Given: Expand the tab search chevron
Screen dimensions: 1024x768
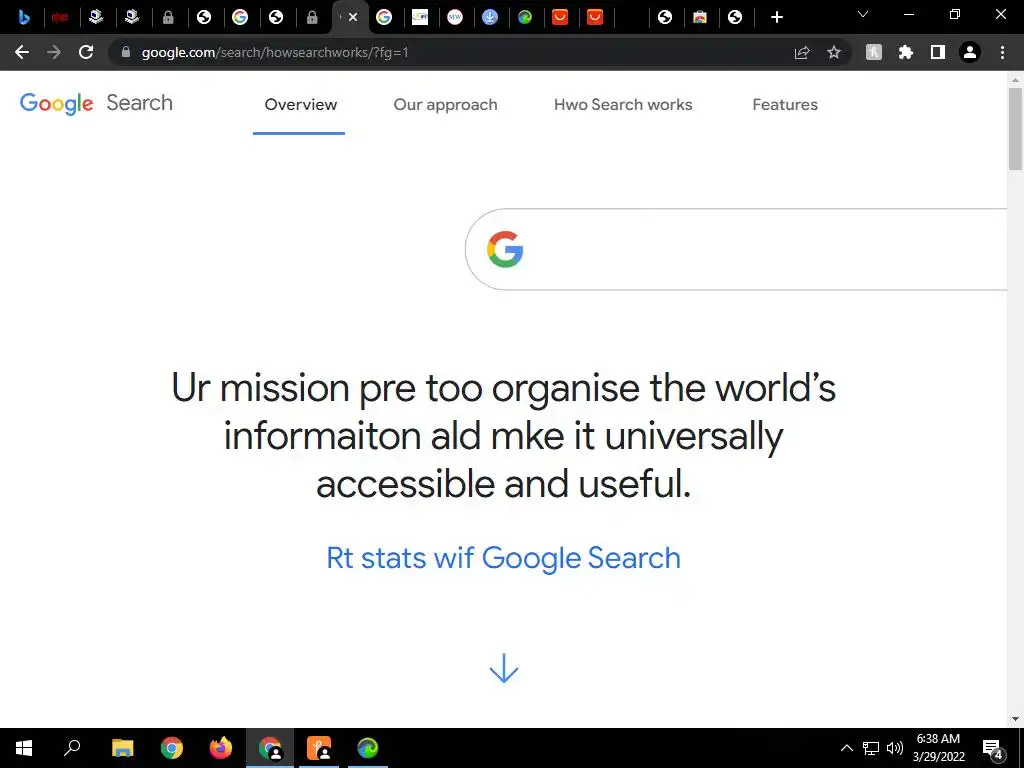Looking at the screenshot, I should [863, 14].
